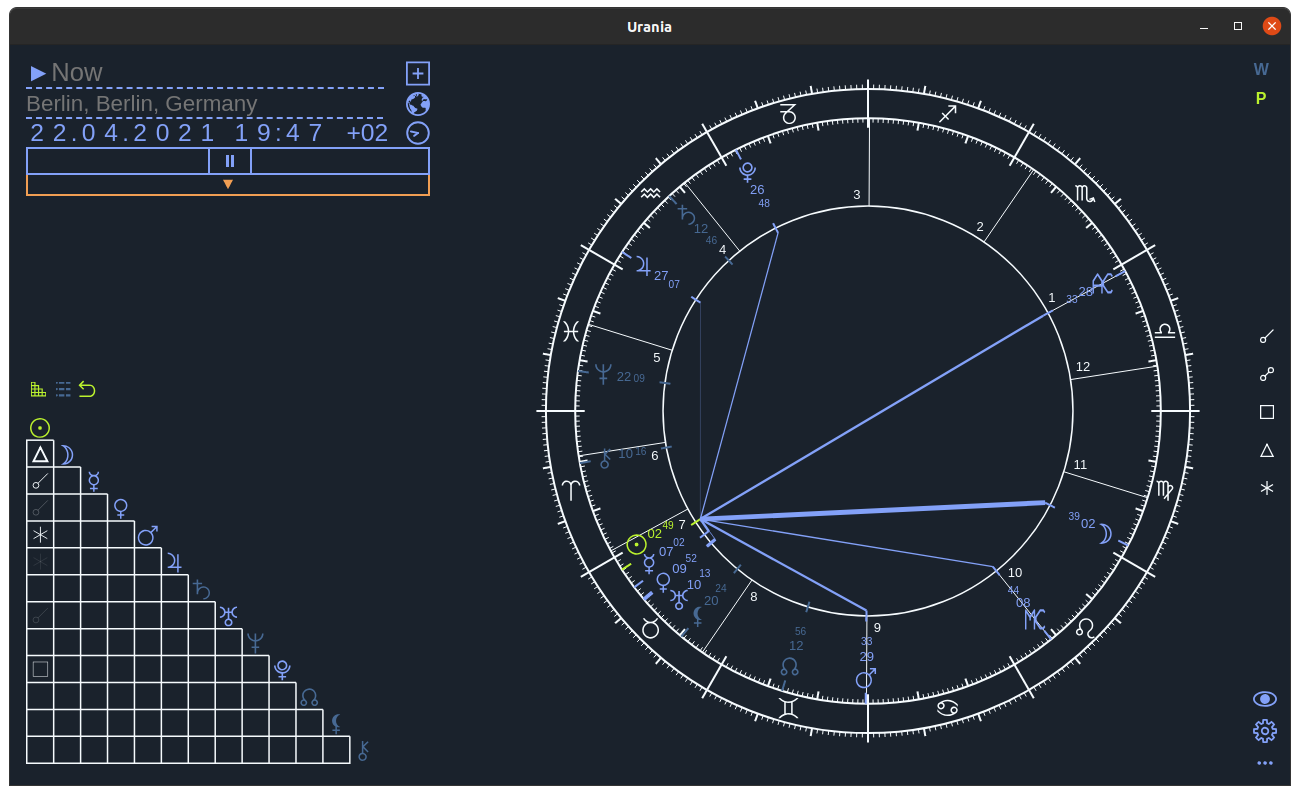Select the Jupiter glyph in the aspect table
Image resolution: width=1300 pixels, height=795 pixels.
click(x=174, y=561)
